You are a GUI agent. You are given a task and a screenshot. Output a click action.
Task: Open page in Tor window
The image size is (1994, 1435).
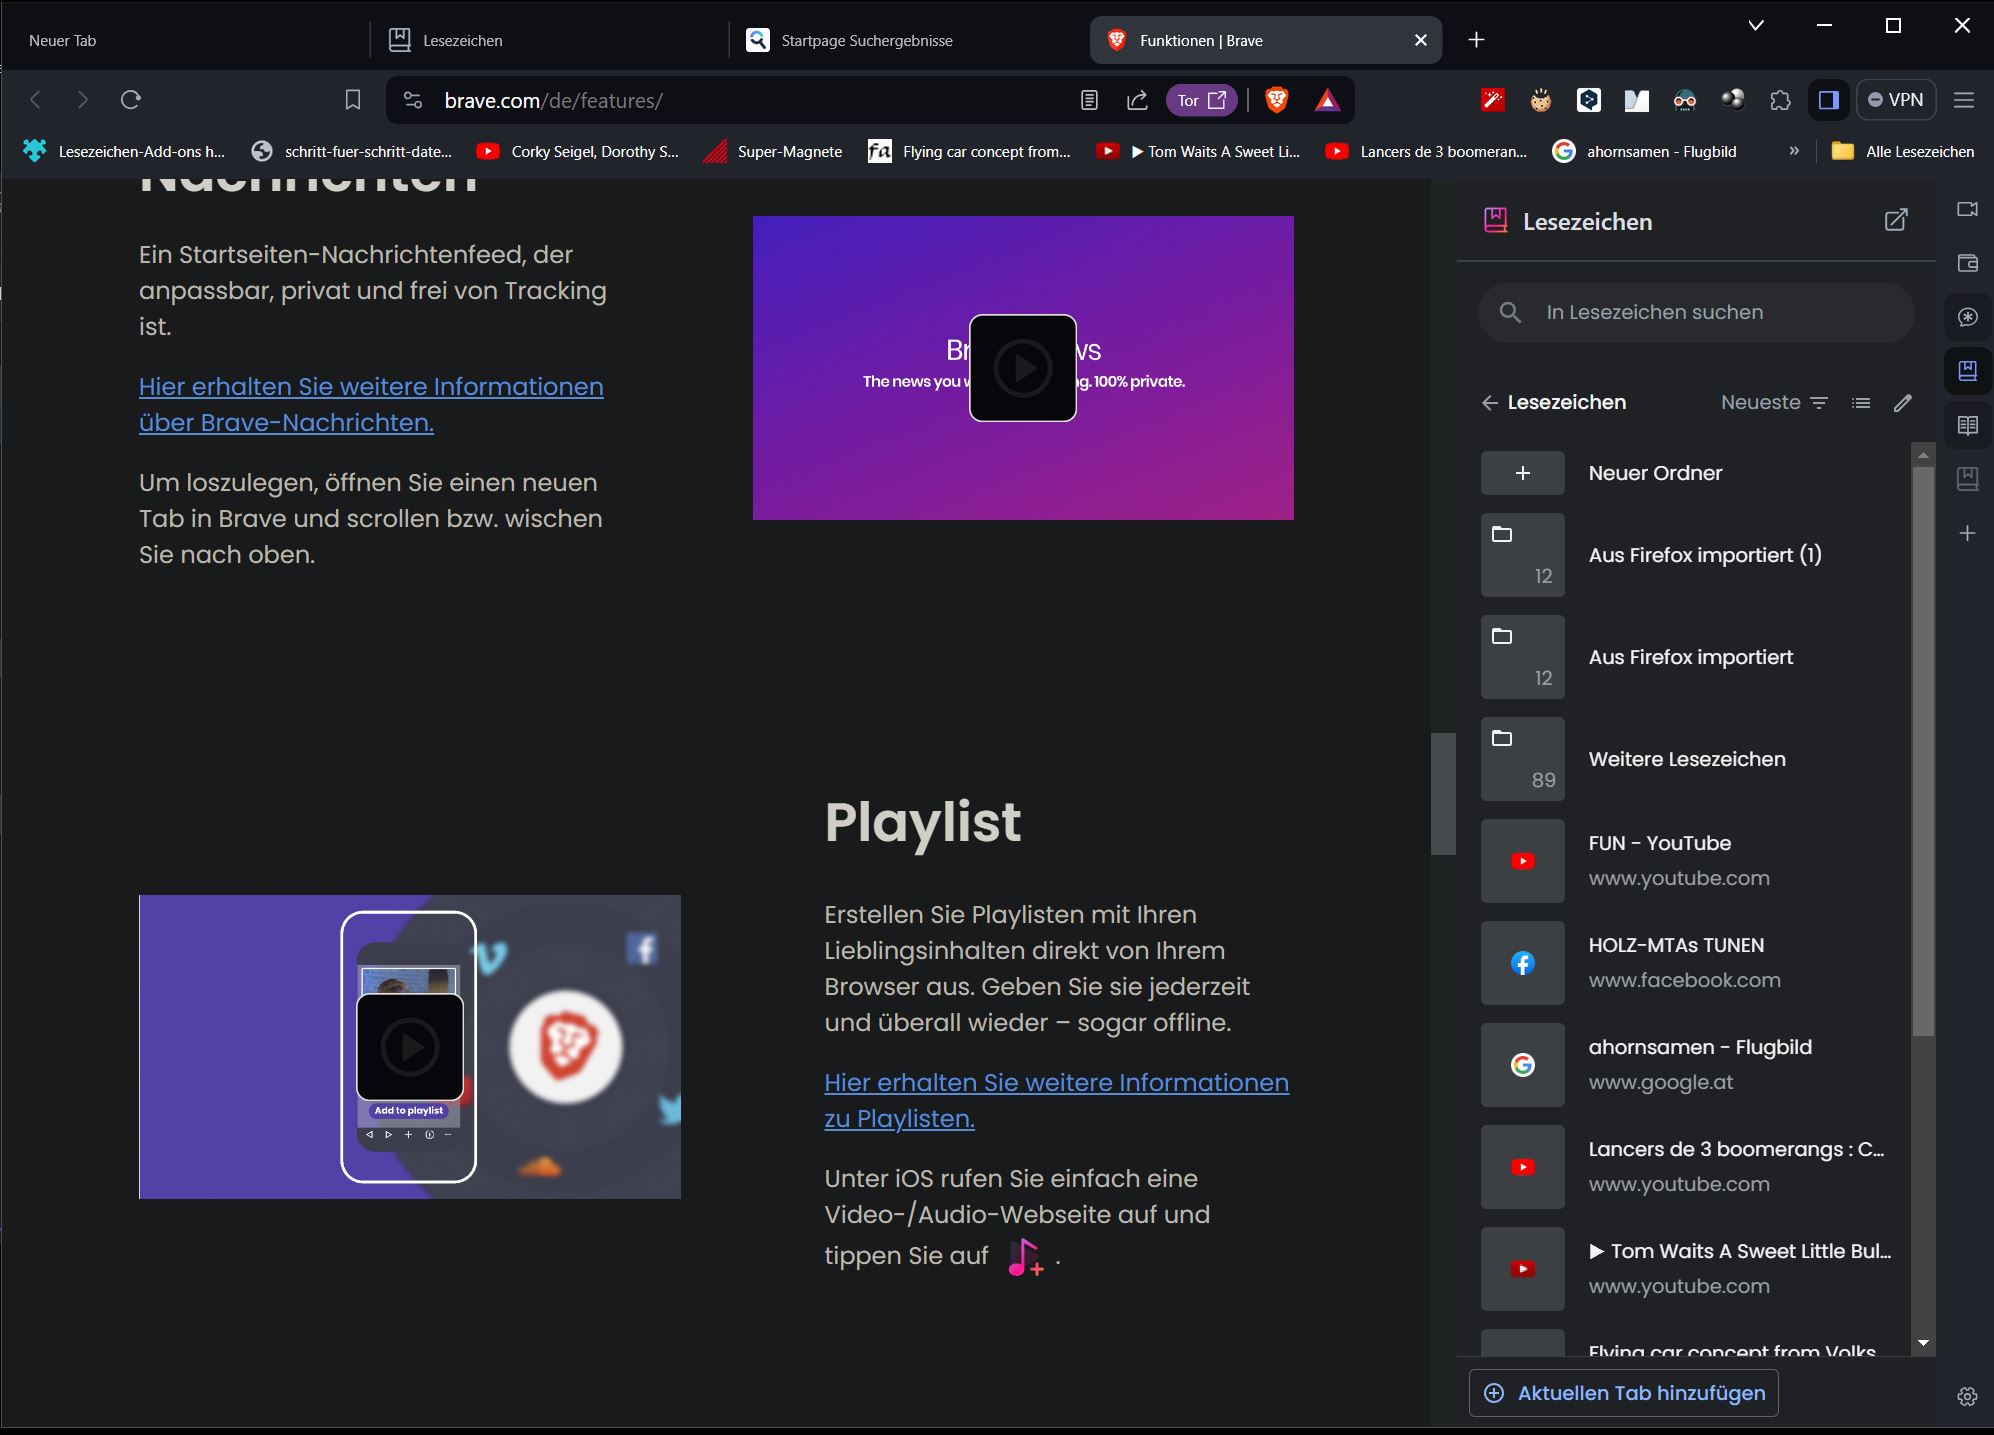[x=1201, y=100]
